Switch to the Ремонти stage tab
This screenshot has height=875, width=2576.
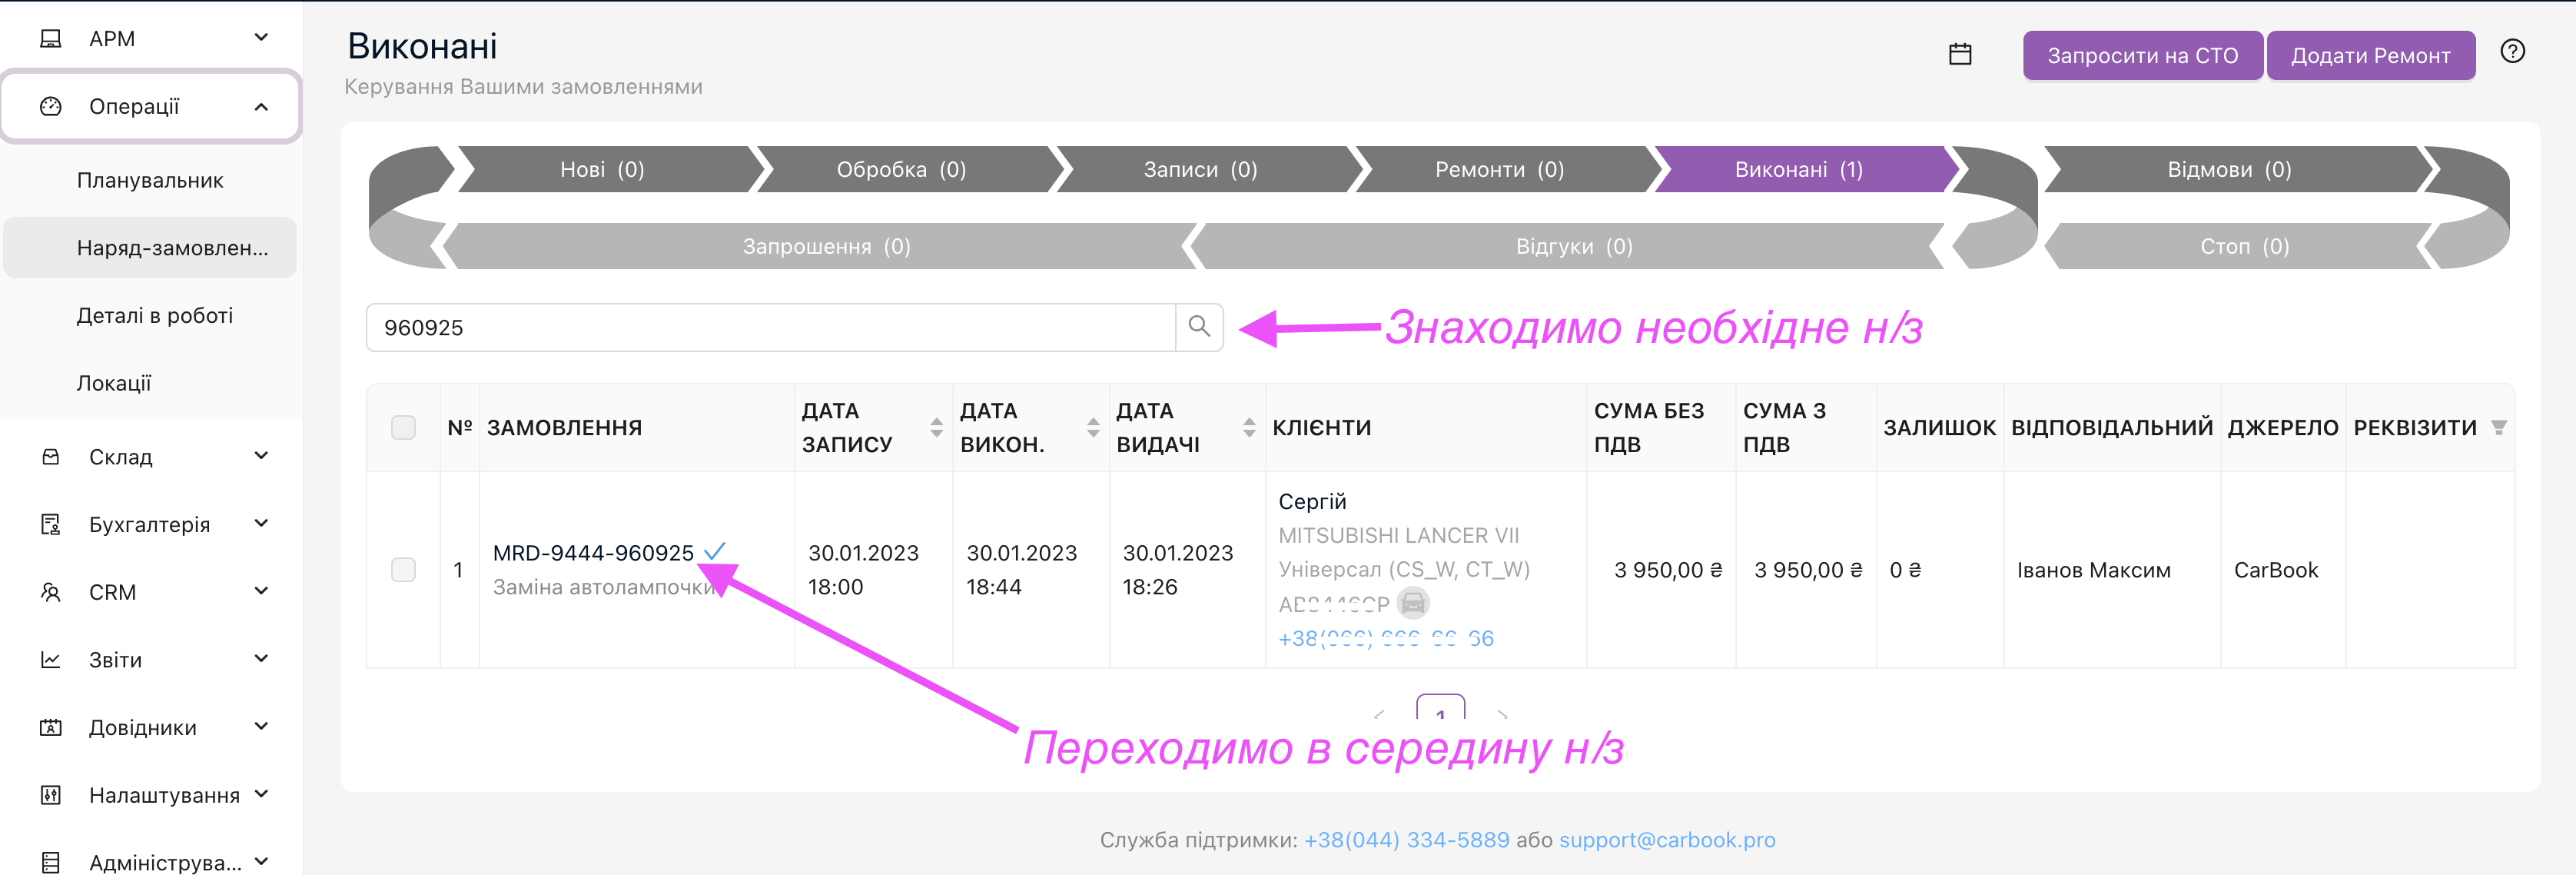click(x=1498, y=170)
